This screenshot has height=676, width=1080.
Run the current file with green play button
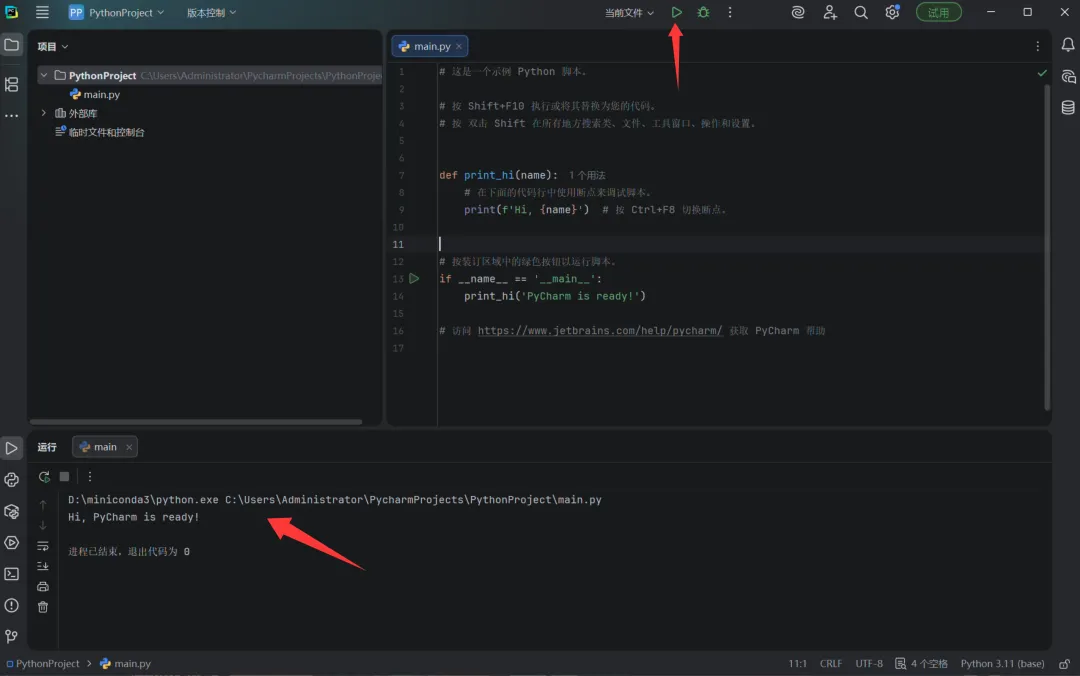[676, 12]
